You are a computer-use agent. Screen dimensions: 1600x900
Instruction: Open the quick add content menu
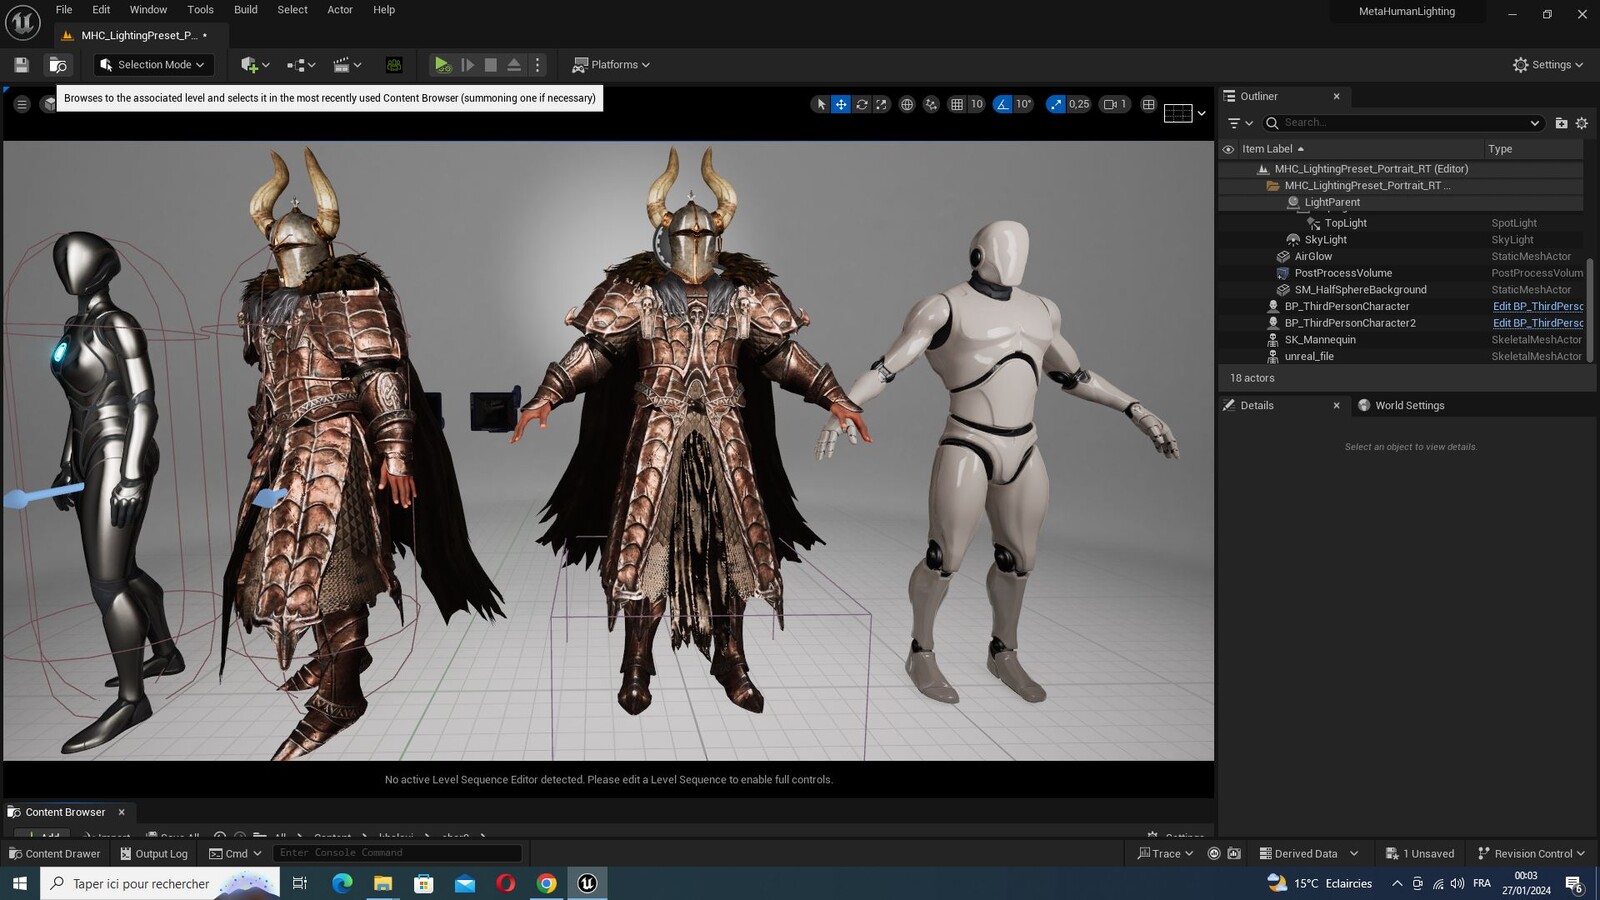tap(255, 65)
